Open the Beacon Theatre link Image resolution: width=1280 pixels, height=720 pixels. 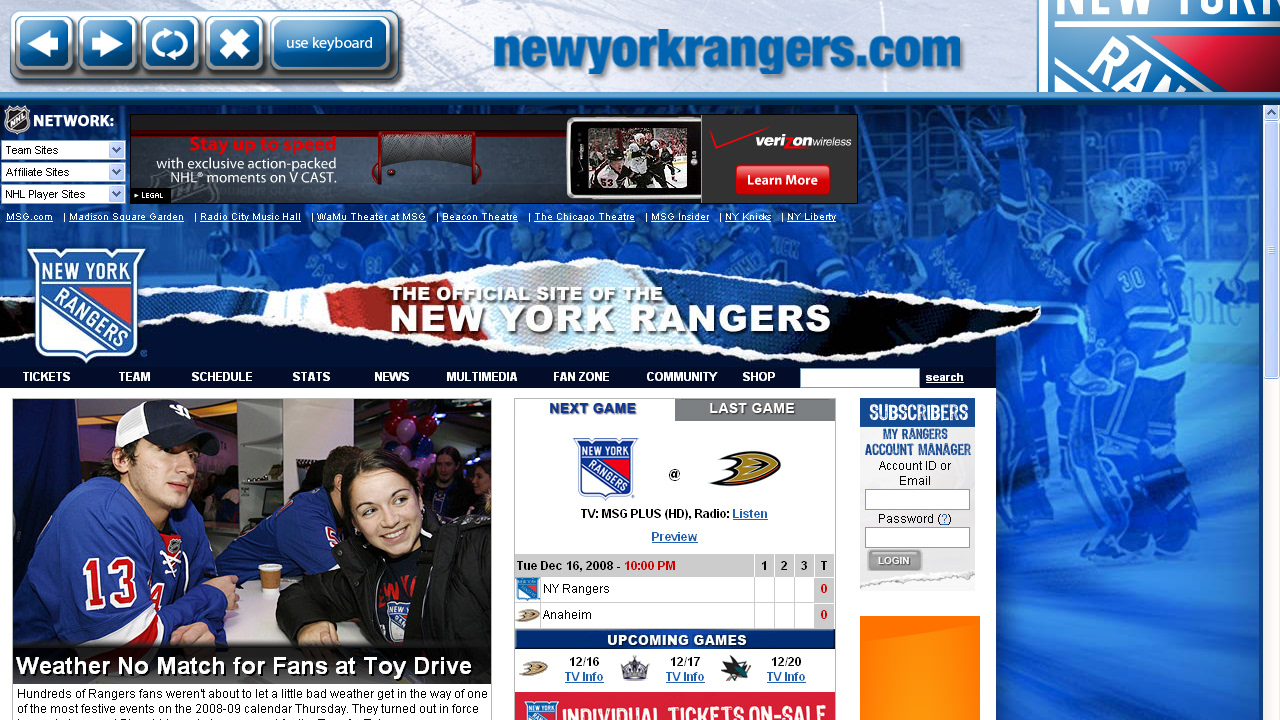point(480,217)
